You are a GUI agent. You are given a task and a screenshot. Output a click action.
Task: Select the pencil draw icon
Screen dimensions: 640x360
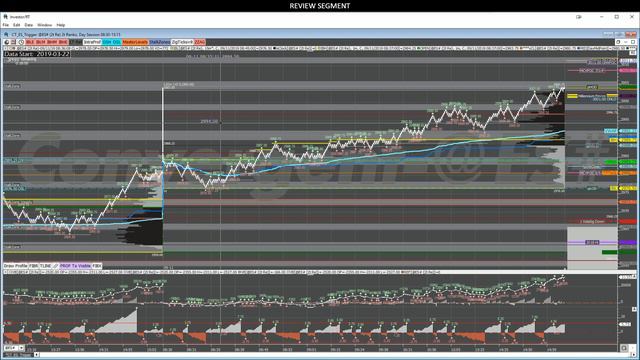[56, 266]
